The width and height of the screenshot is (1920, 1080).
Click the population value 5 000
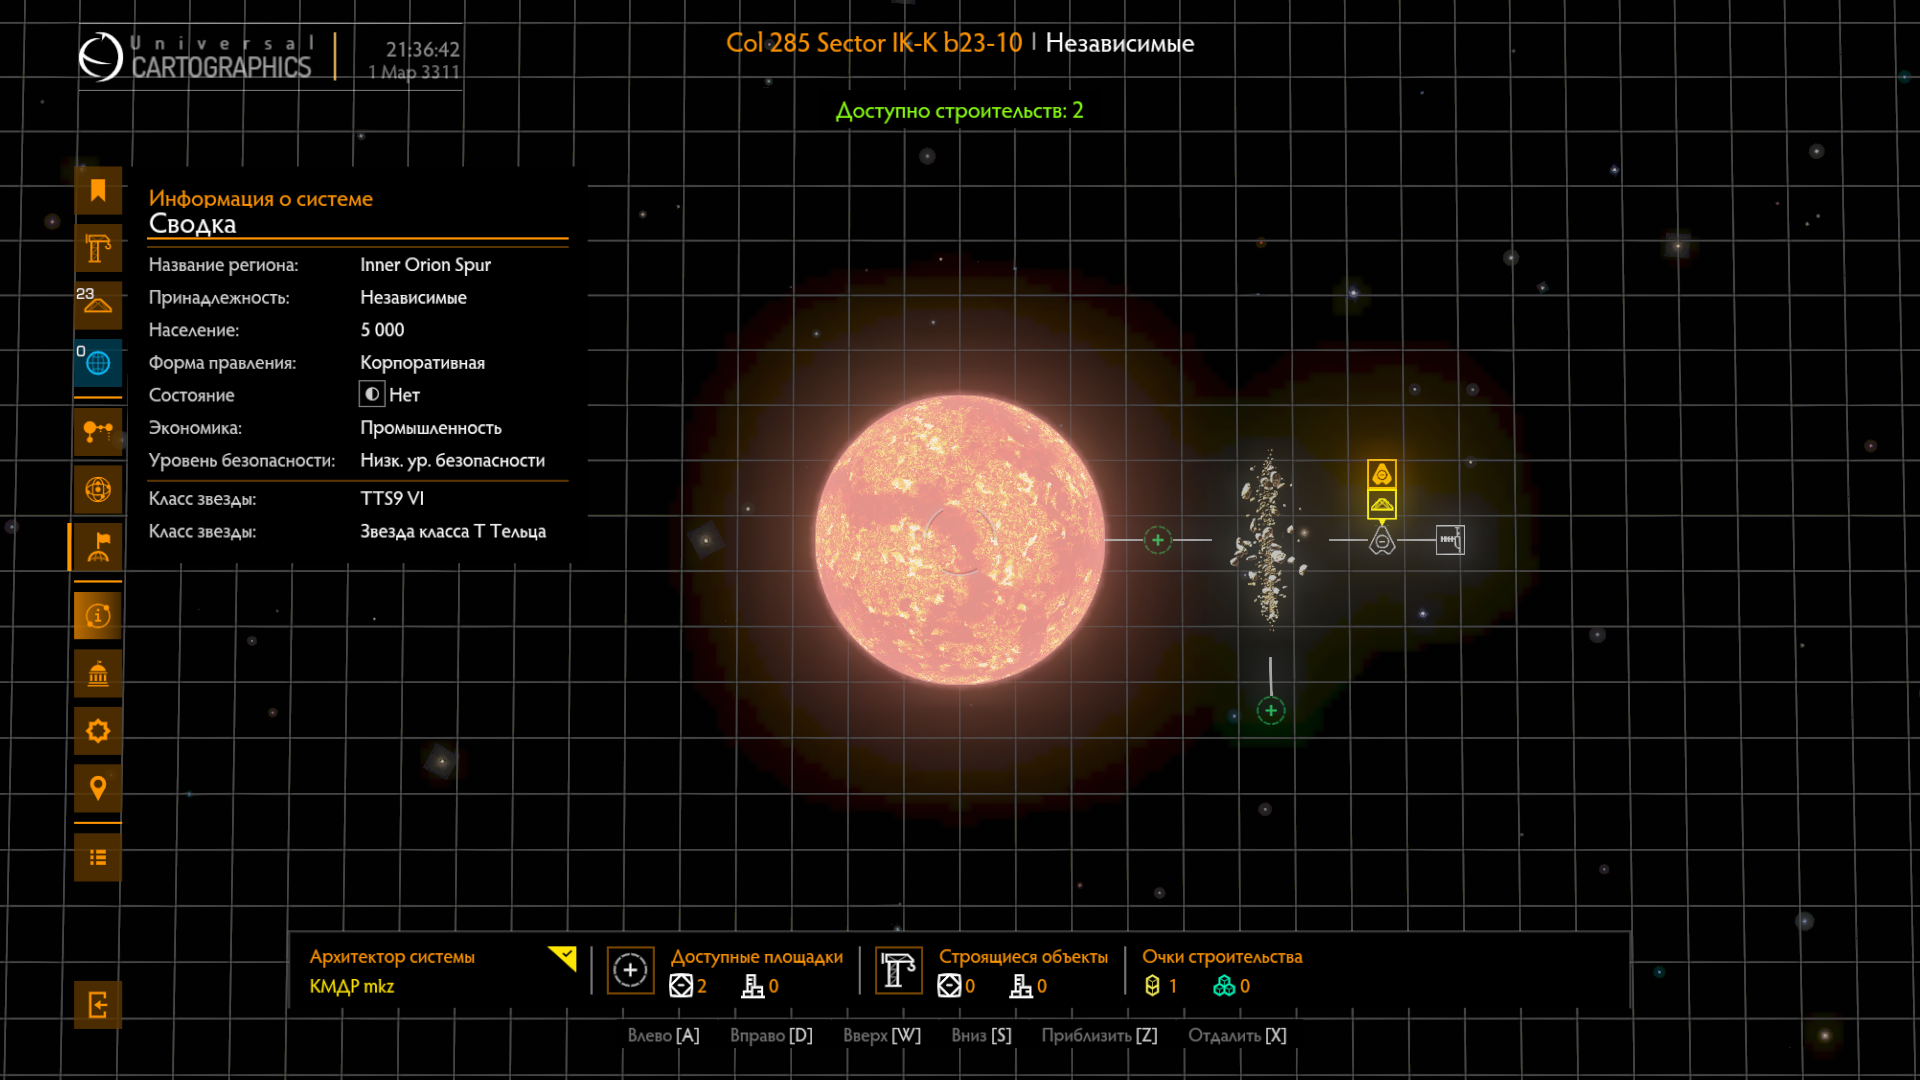382,329
